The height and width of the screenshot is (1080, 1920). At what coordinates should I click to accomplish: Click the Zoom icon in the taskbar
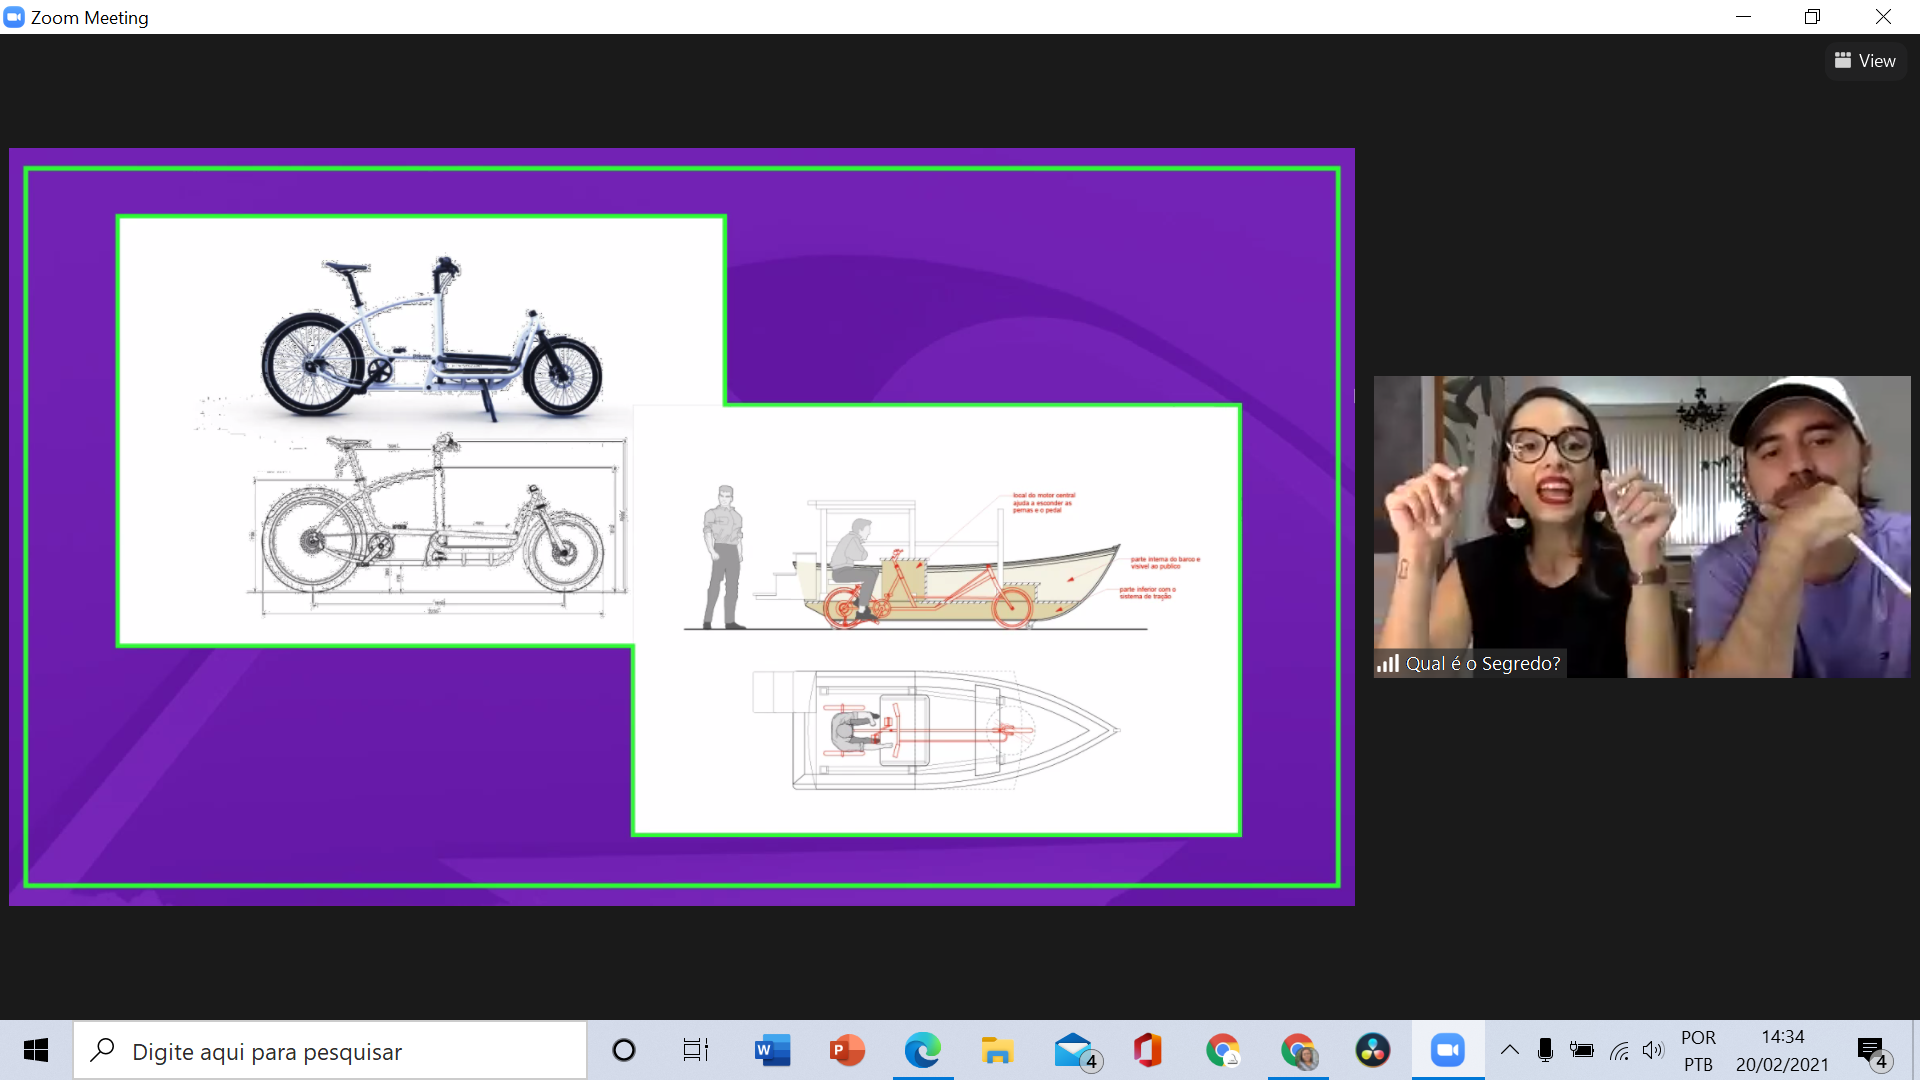tap(1447, 1050)
